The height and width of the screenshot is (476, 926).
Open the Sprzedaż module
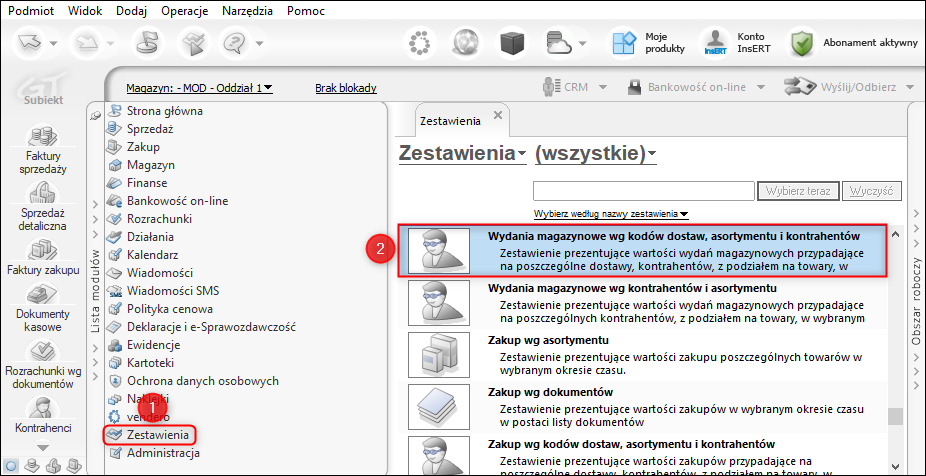[149, 129]
